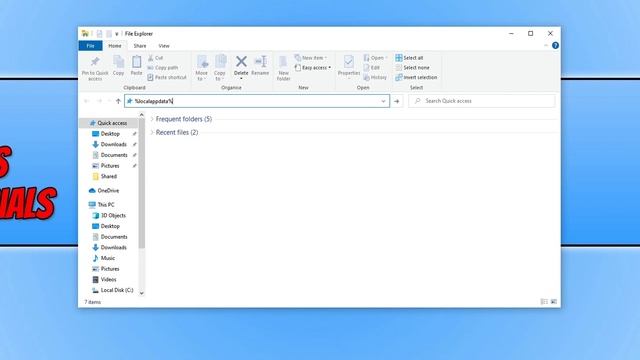Open the Copy to menu

pyautogui.click(x=220, y=68)
